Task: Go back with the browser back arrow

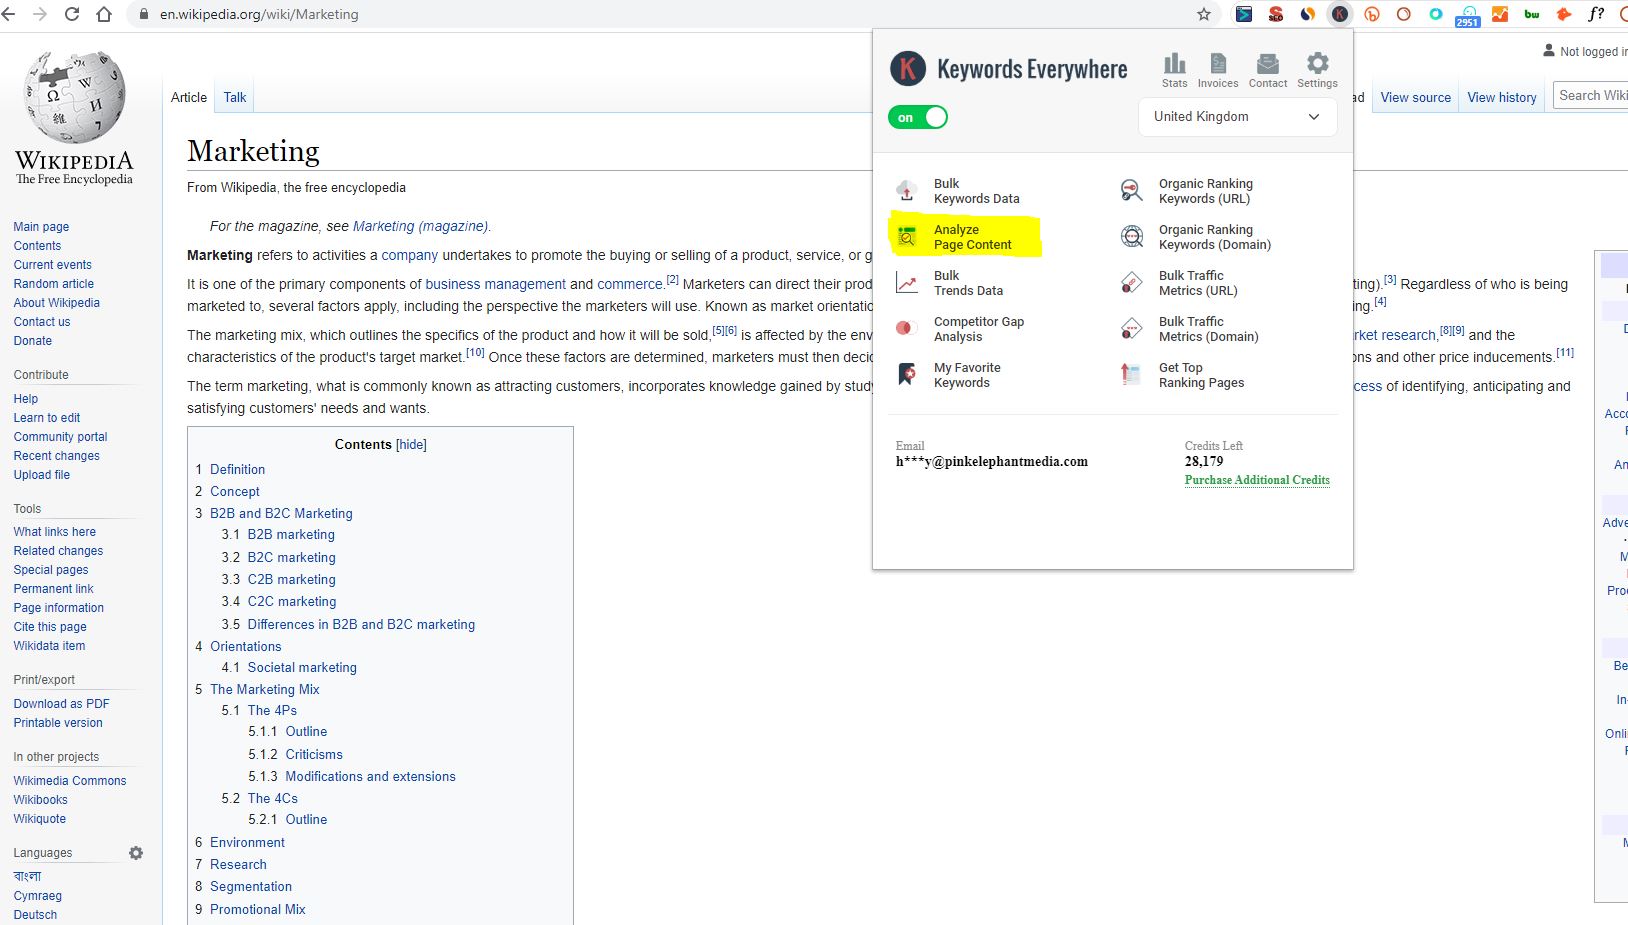Action: click(9, 14)
